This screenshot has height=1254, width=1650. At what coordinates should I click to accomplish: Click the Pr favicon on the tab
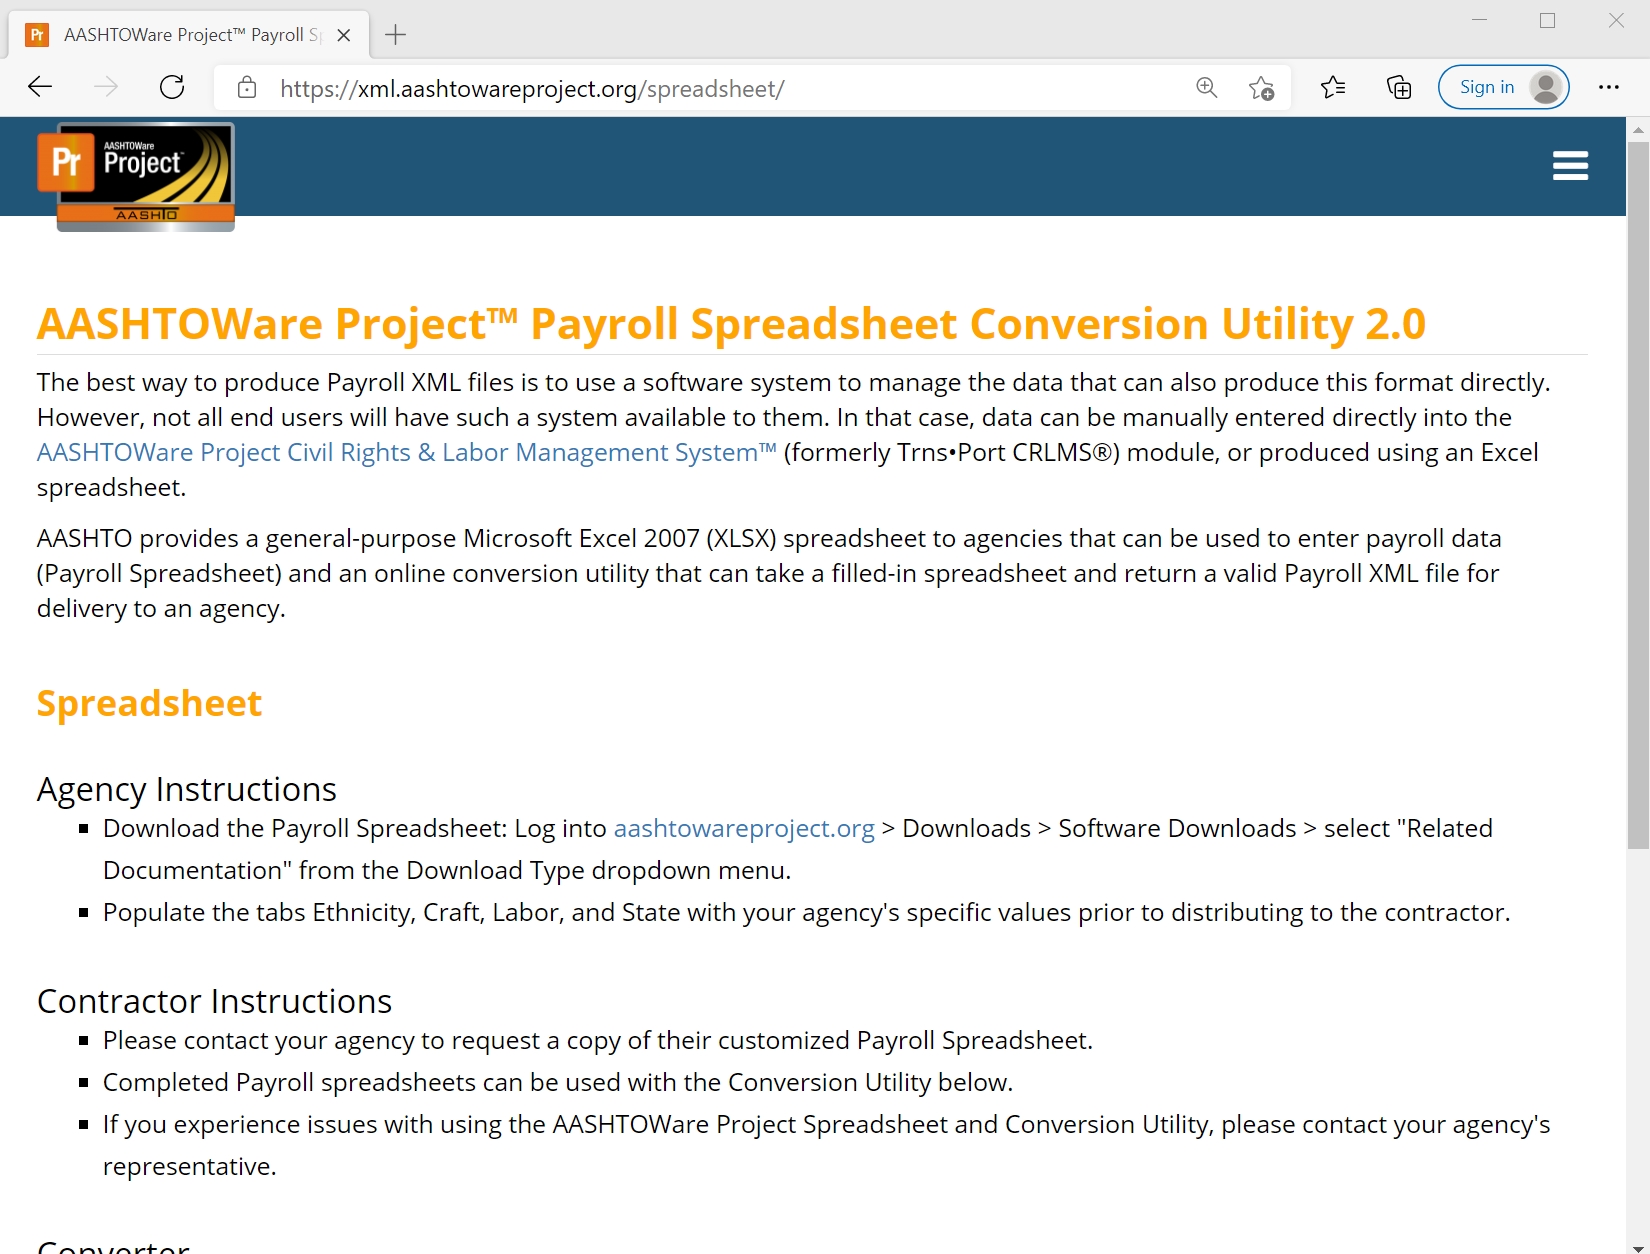[x=37, y=35]
